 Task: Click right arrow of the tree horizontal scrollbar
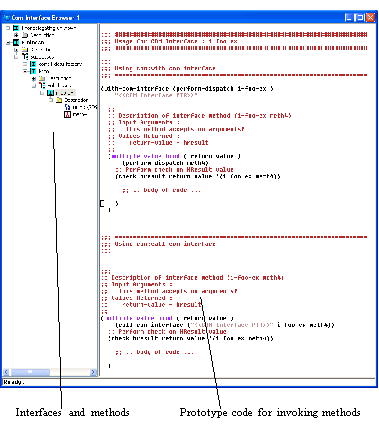[x=93, y=372]
